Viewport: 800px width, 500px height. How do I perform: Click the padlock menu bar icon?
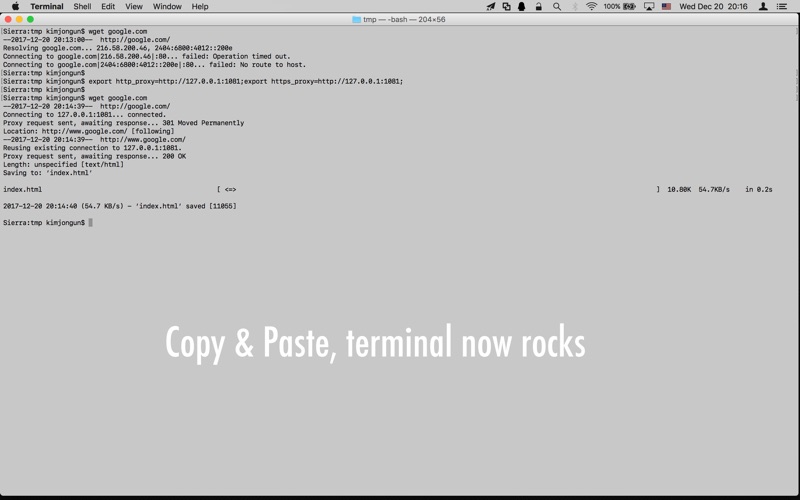click(x=538, y=7)
